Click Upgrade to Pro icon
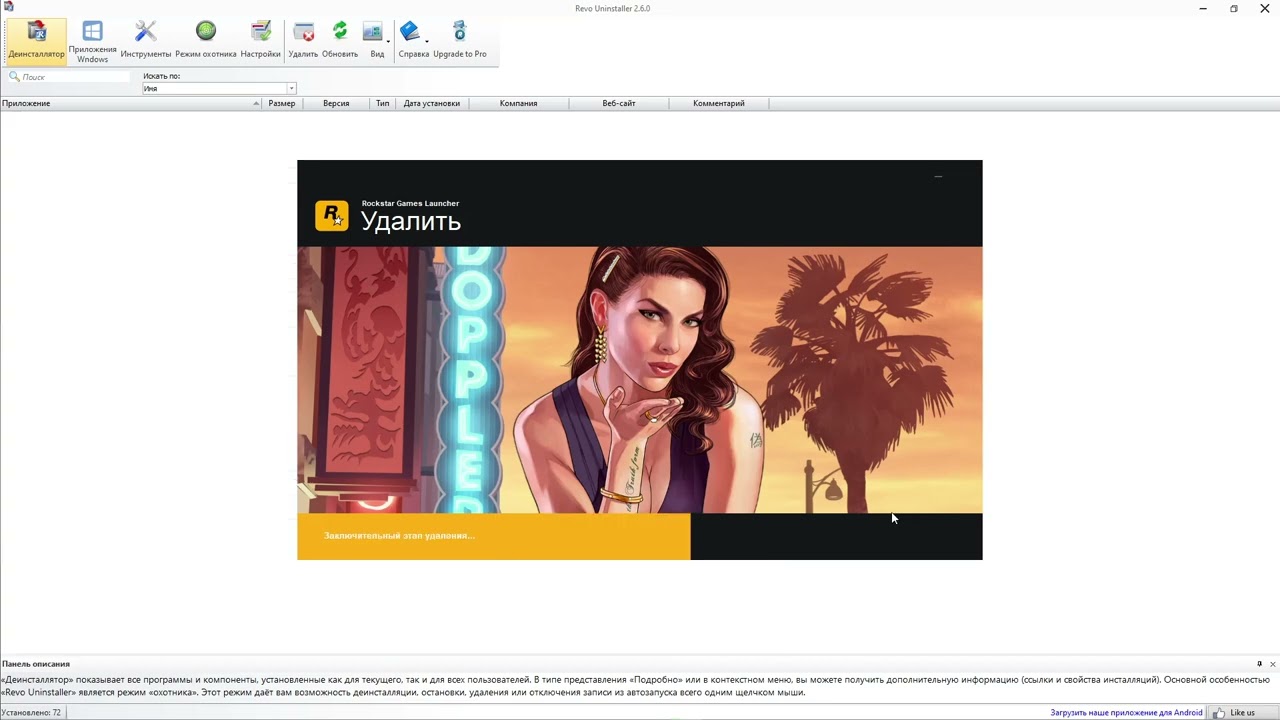Image resolution: width=1280 pixels, height=720 pixels. click(x=460, y=40)
